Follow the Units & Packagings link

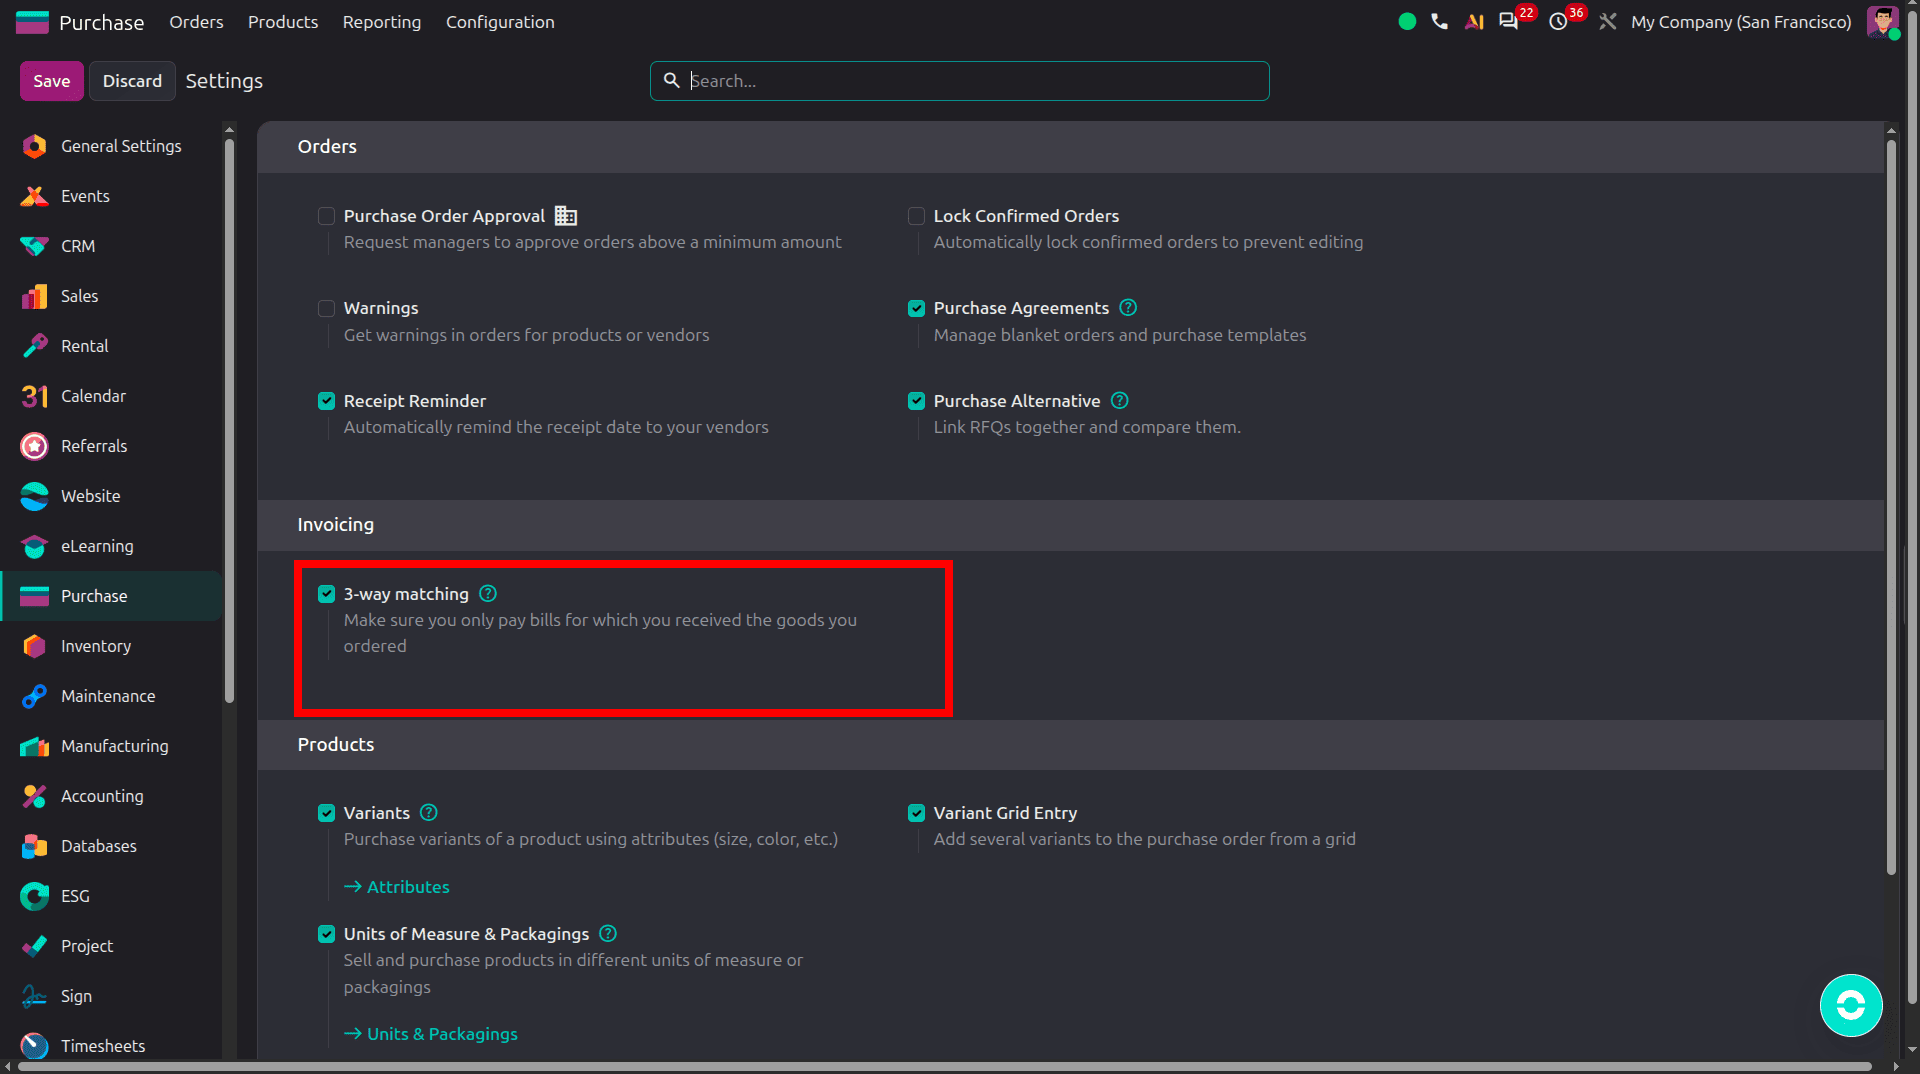coord(431,1034)
